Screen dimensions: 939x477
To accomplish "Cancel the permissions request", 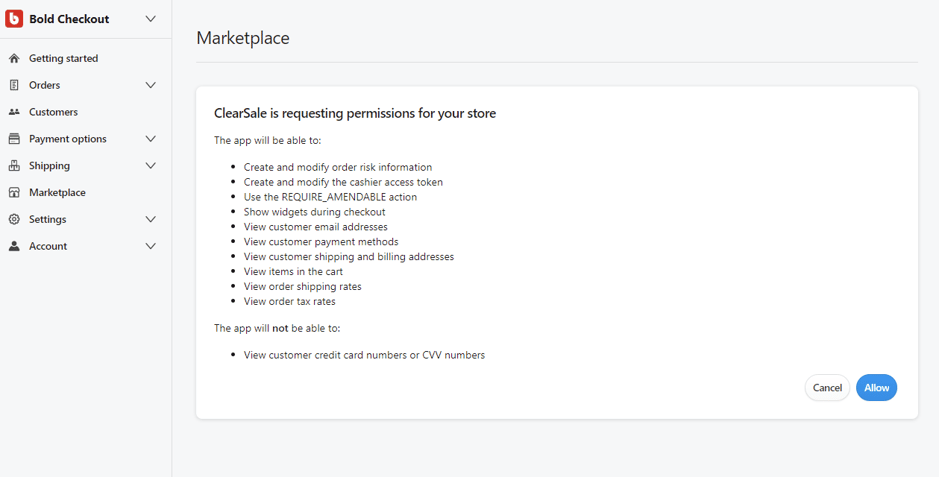I will click(827, 388).
